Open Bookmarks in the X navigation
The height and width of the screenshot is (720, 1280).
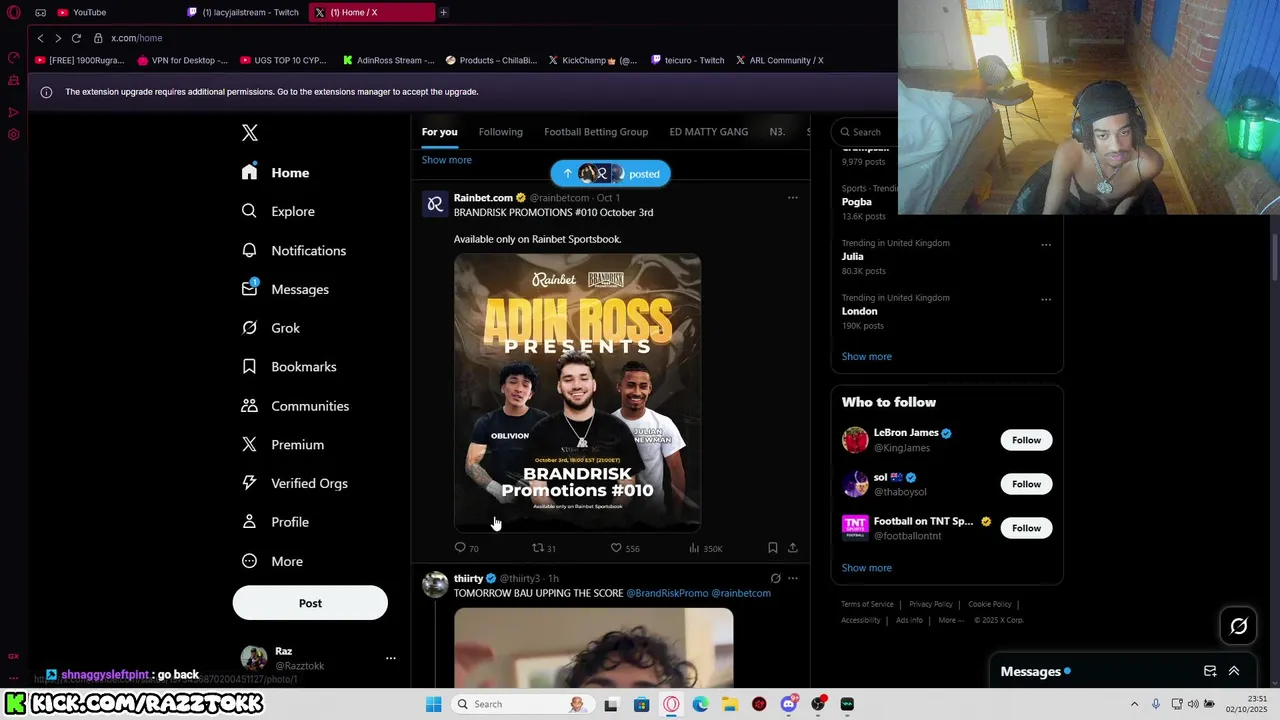pyautogui.click(x=289, y=367)
